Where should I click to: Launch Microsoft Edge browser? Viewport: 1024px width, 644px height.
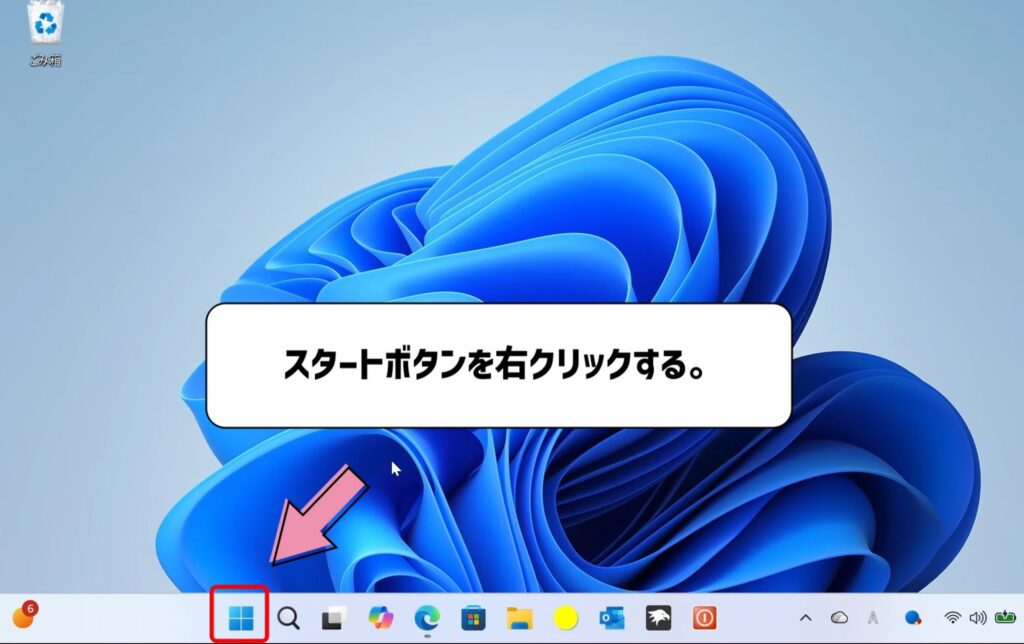[428, 618]
